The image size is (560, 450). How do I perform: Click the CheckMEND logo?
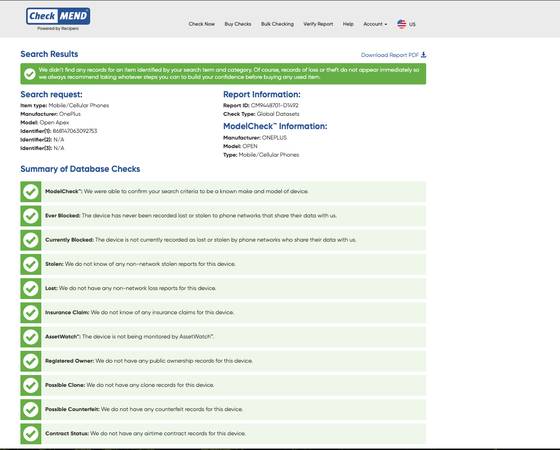(58, 16)
